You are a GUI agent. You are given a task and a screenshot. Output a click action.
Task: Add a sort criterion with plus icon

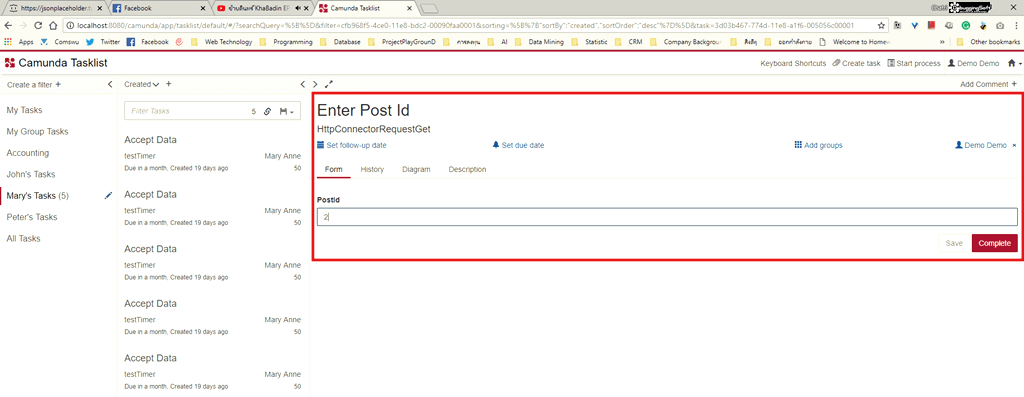tap(168, 84)
